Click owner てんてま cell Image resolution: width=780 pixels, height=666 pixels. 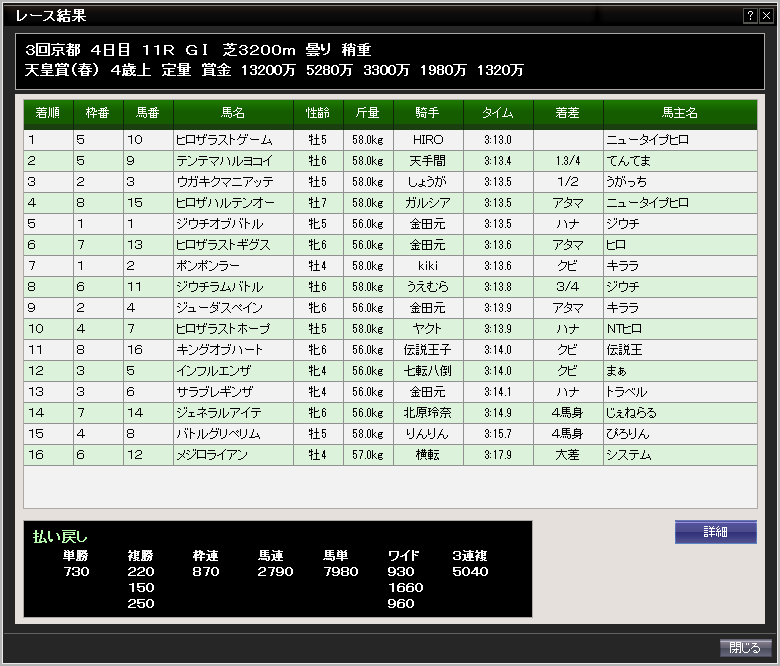point(680,161)
